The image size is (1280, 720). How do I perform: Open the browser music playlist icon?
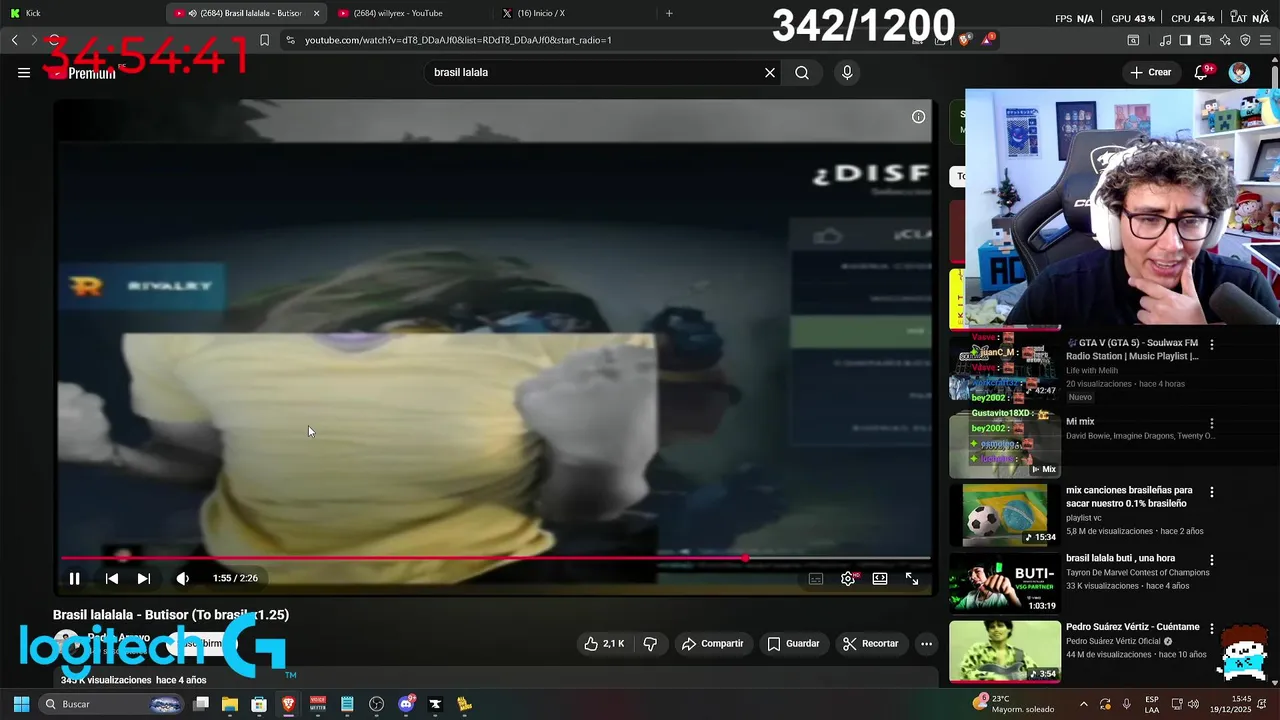pyautogui.click(x=1165, y=40)
